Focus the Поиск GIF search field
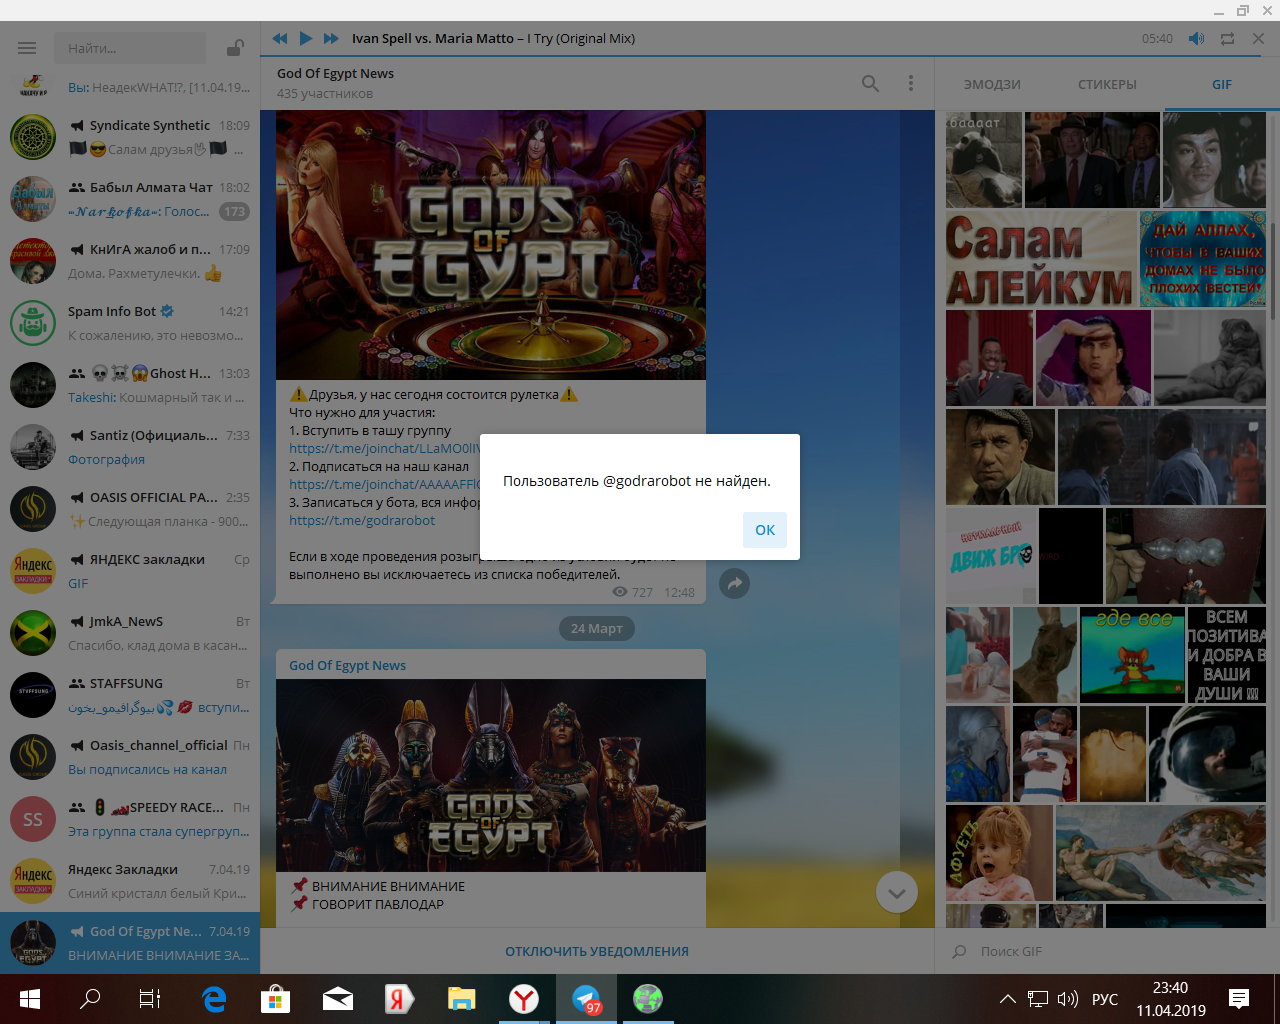 tap(1110, 951)
